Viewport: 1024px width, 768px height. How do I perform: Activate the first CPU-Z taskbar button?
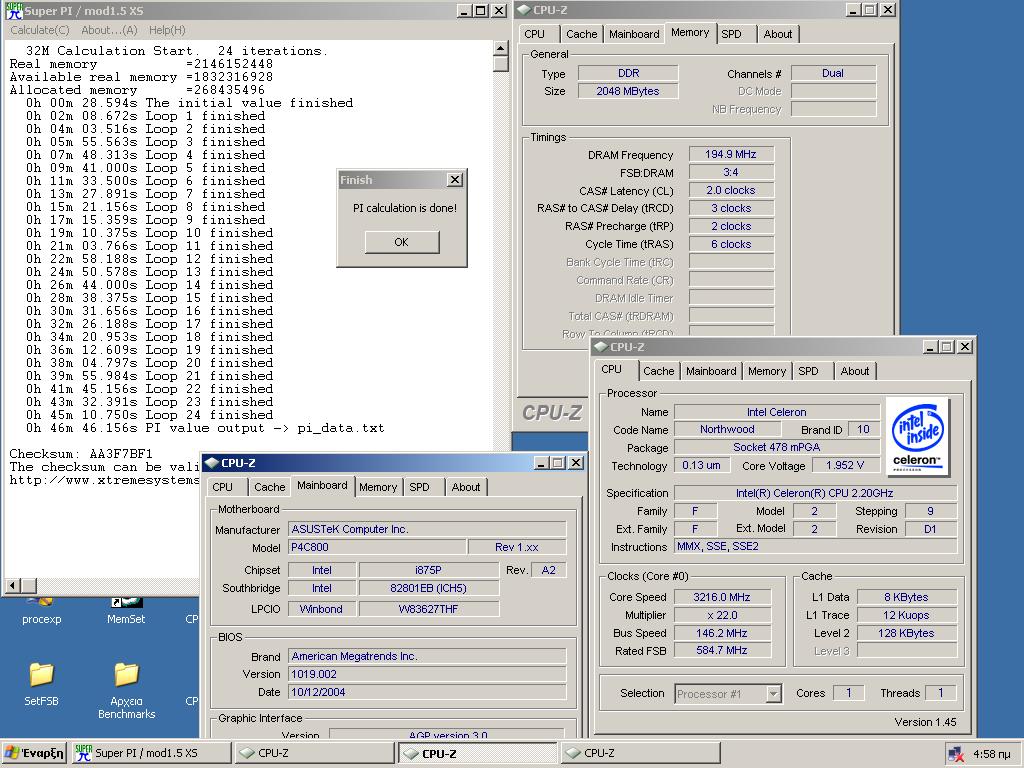click(314, 753)
